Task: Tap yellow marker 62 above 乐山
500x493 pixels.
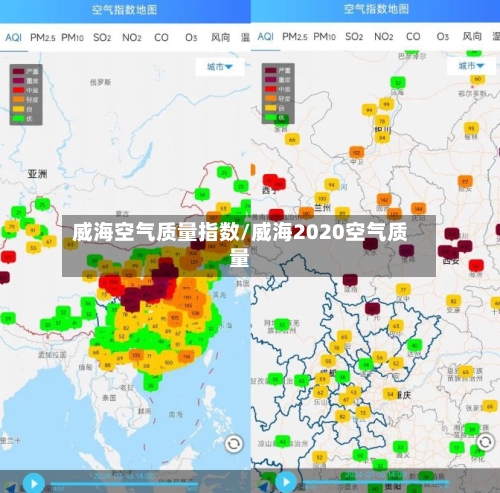Action: [321, 393]
